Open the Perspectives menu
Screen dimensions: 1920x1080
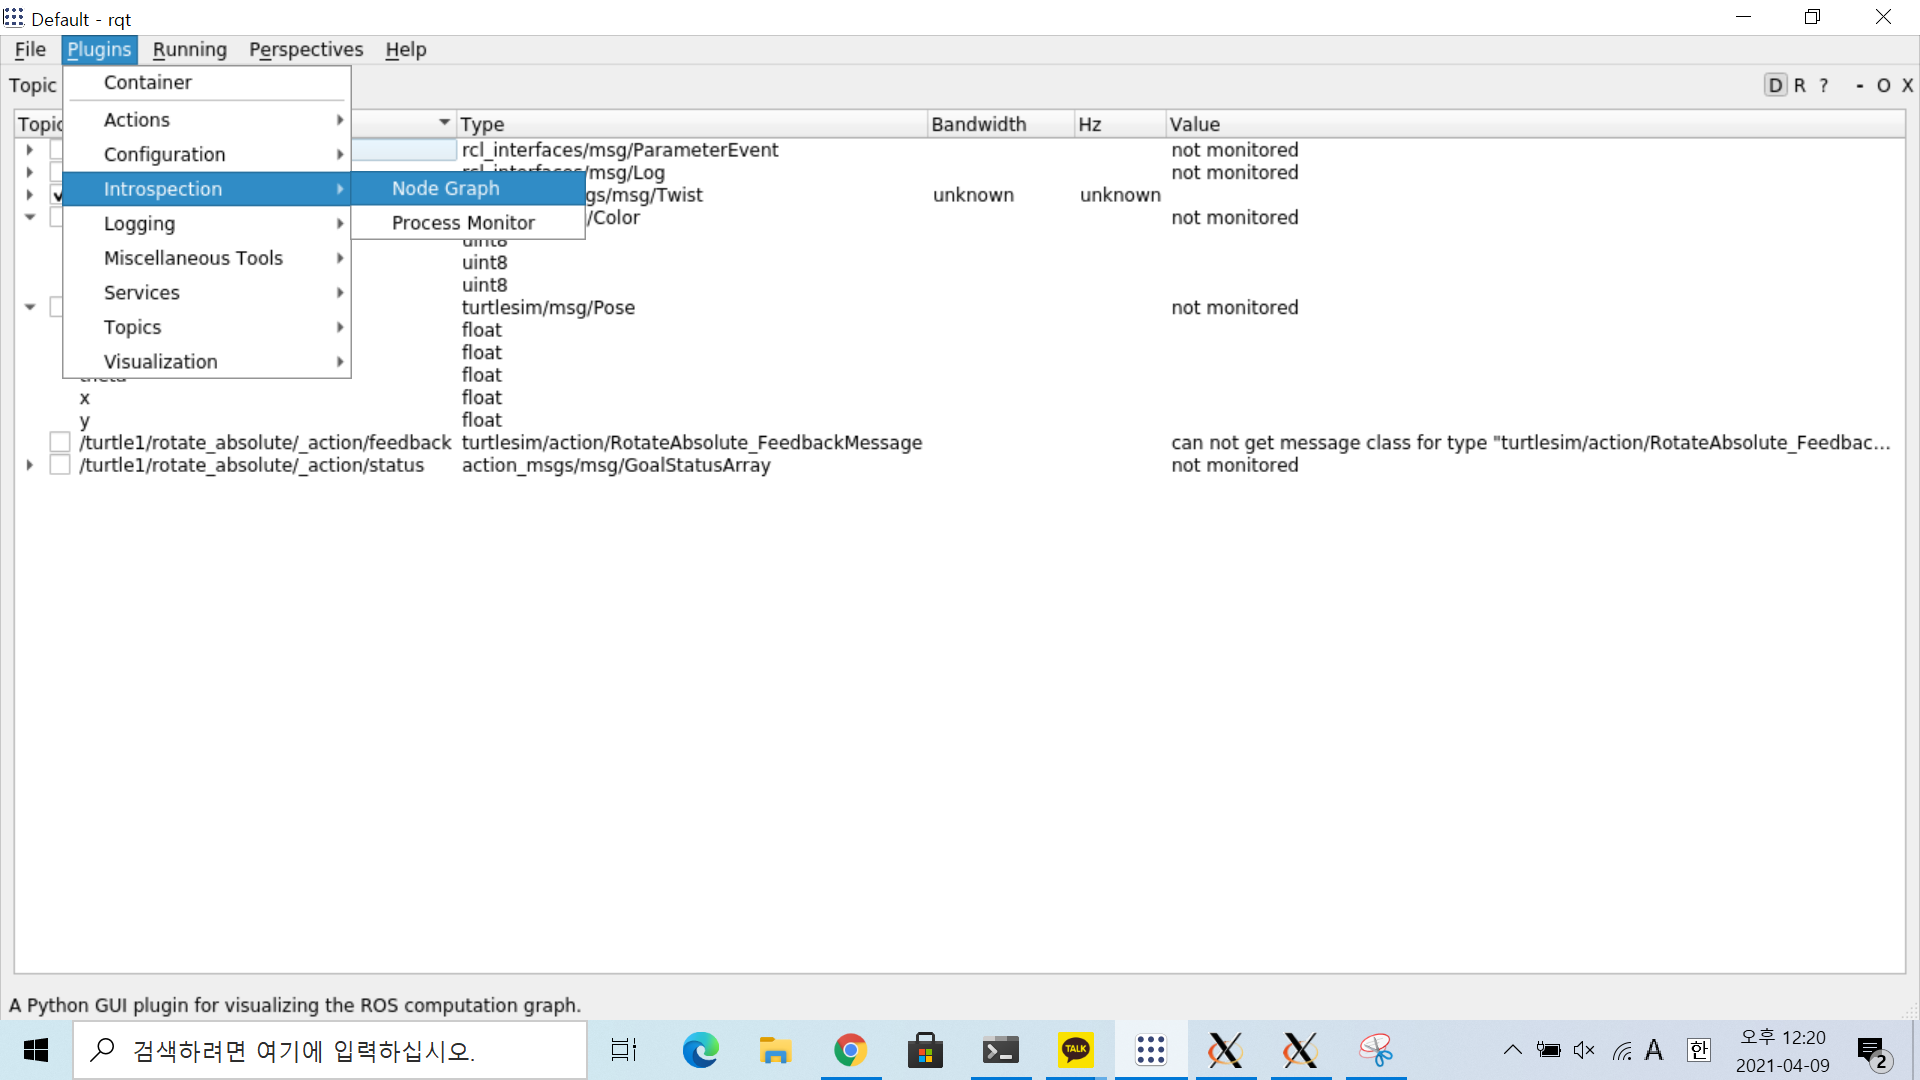pyautogui.click(x=306, y=49)
